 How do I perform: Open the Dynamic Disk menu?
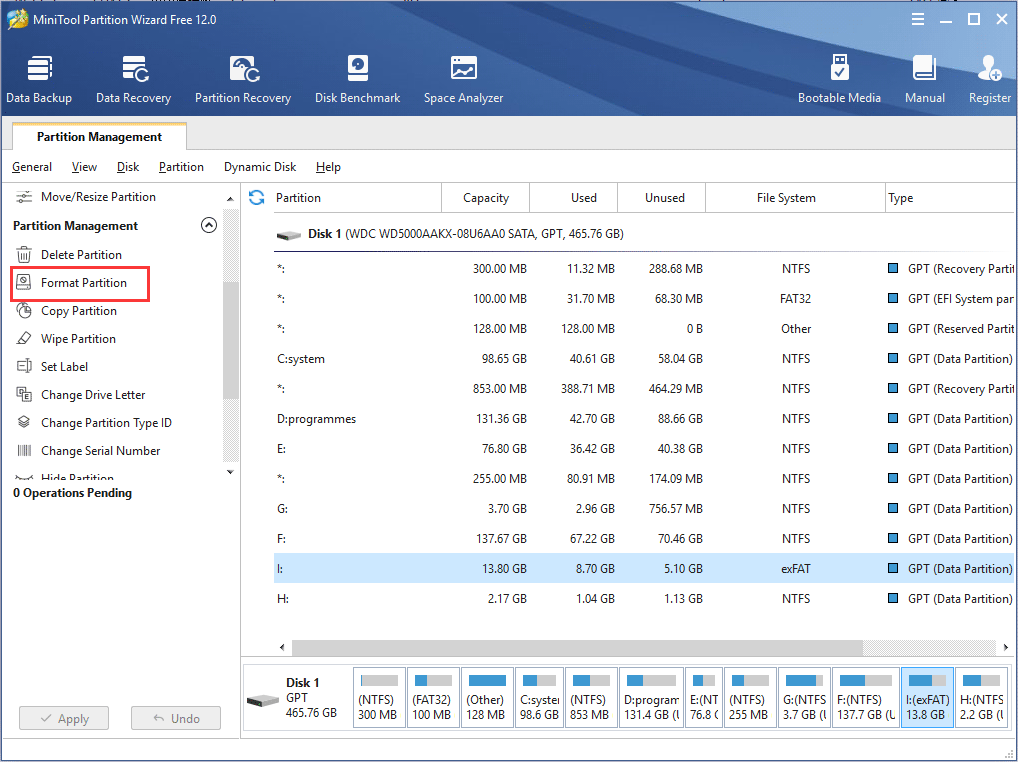(x=260, y=167)
